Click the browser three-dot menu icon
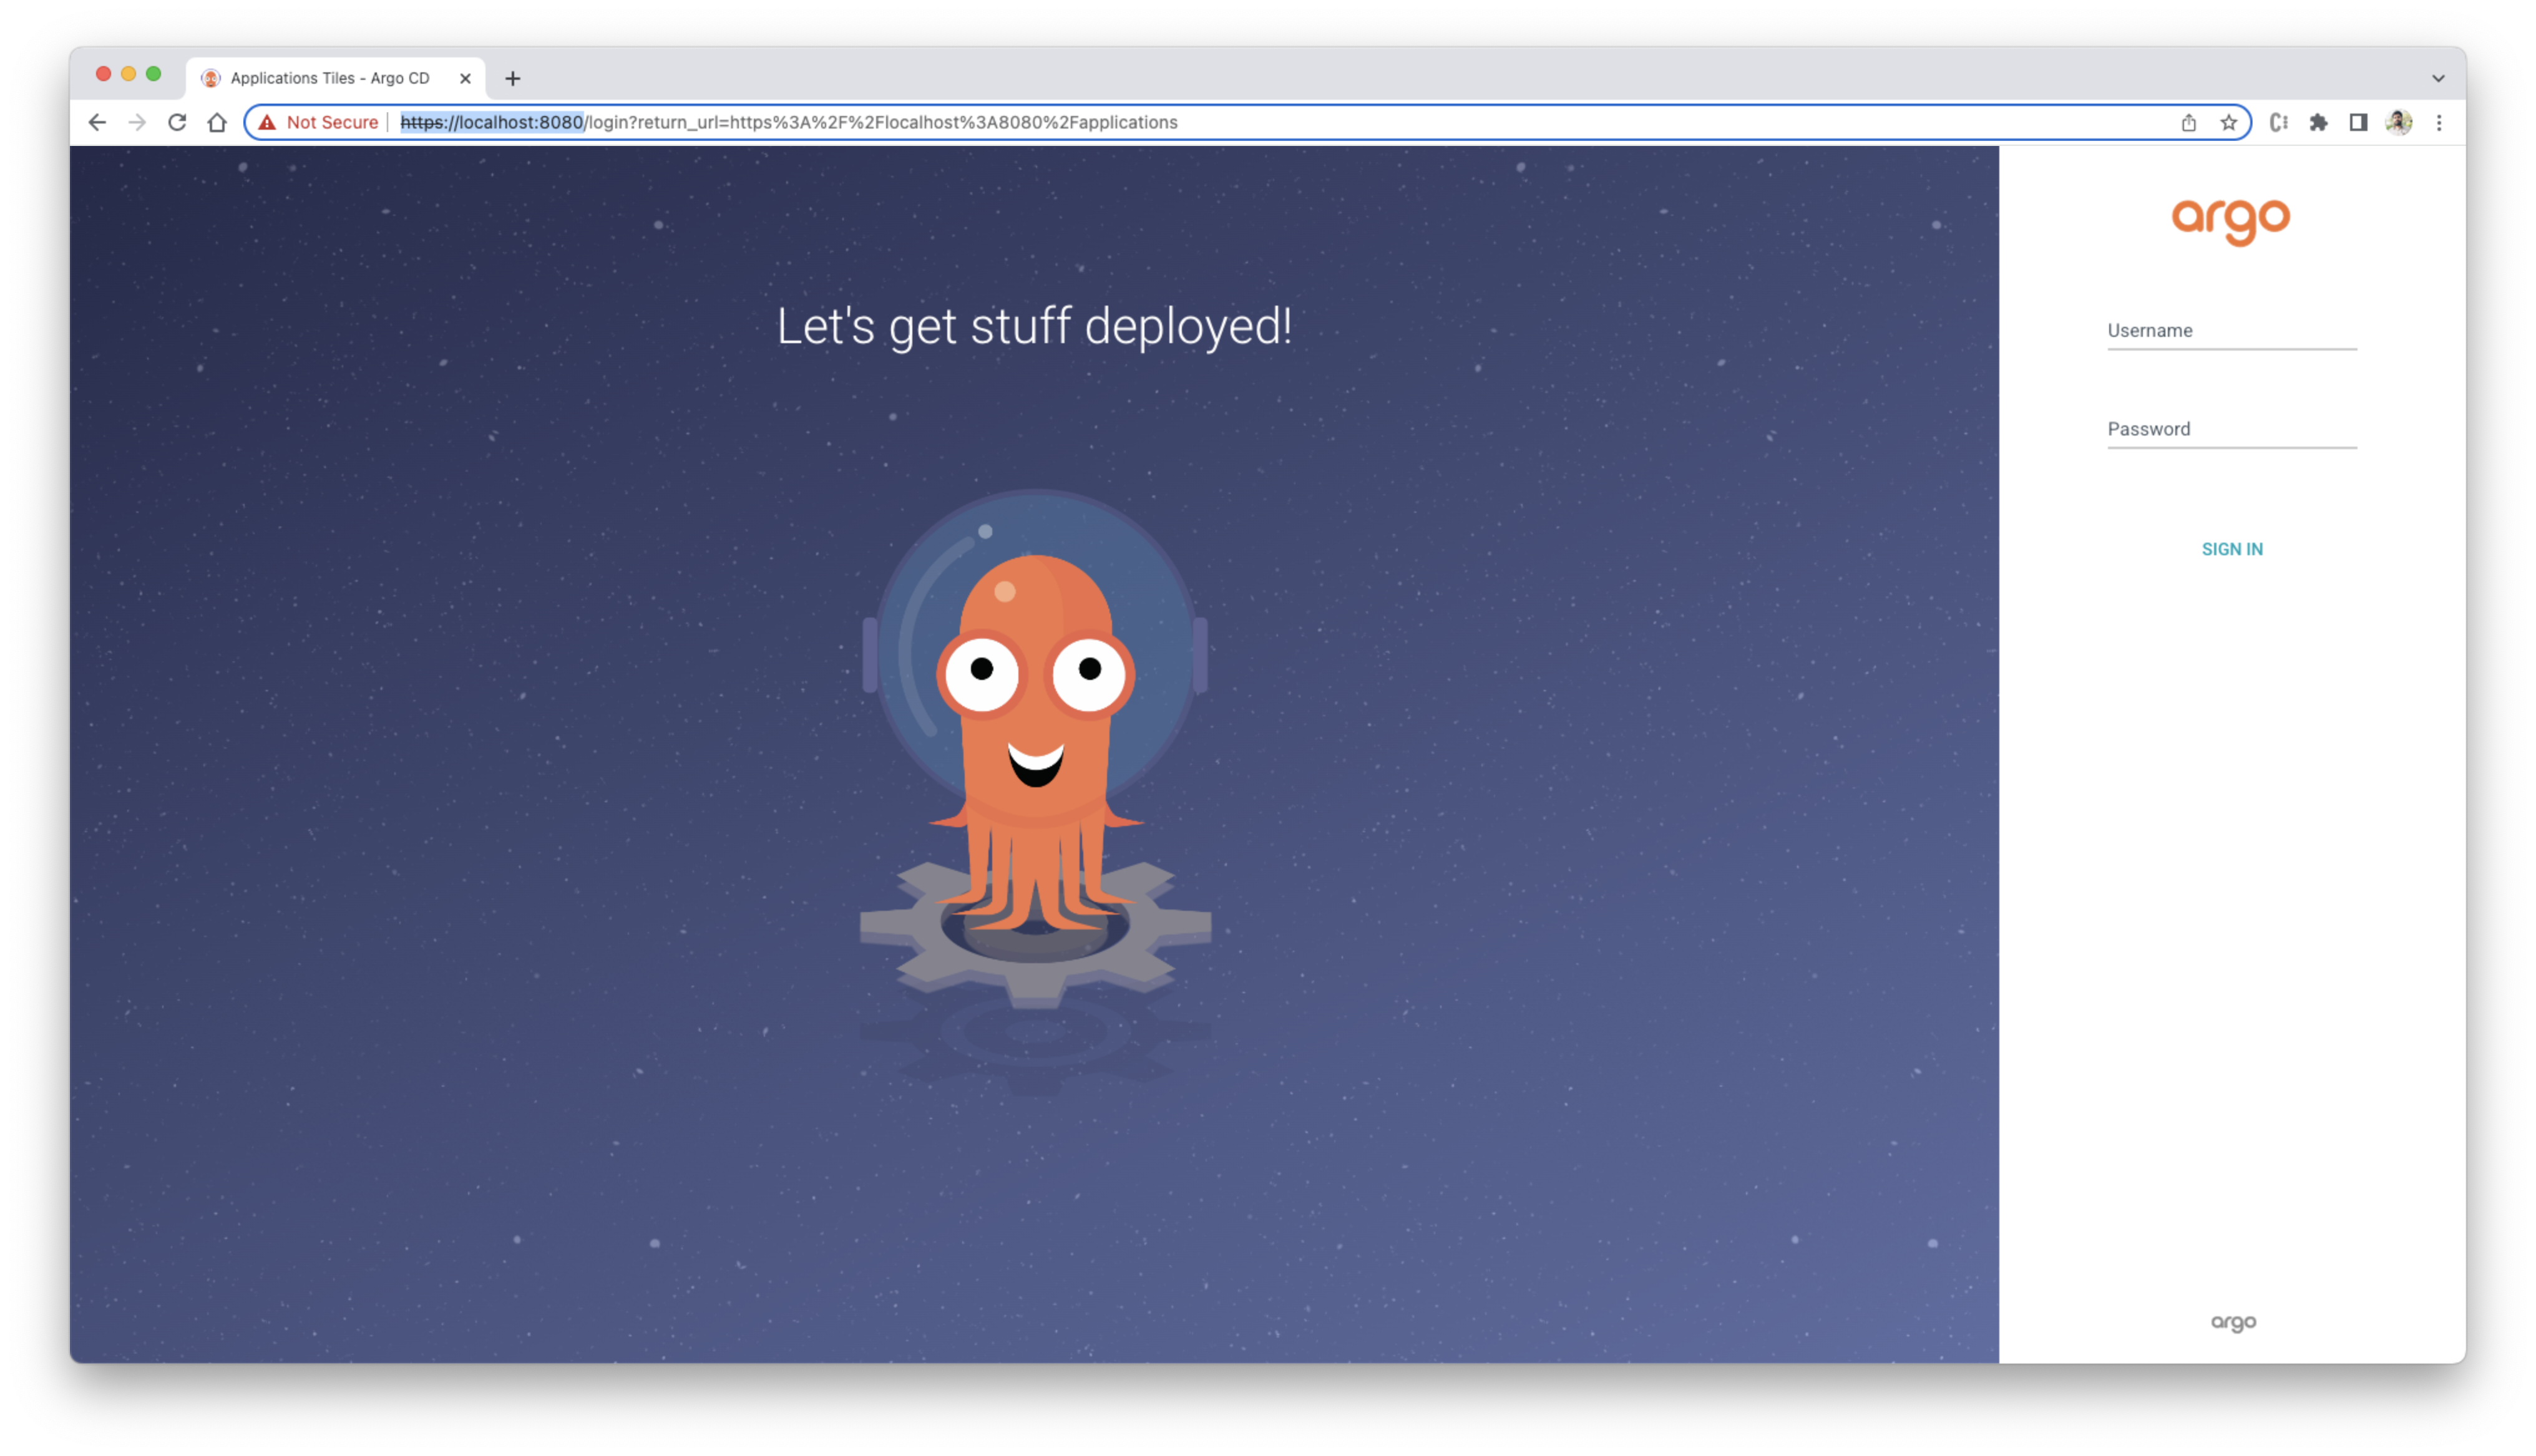 (x=2439, y=122)
